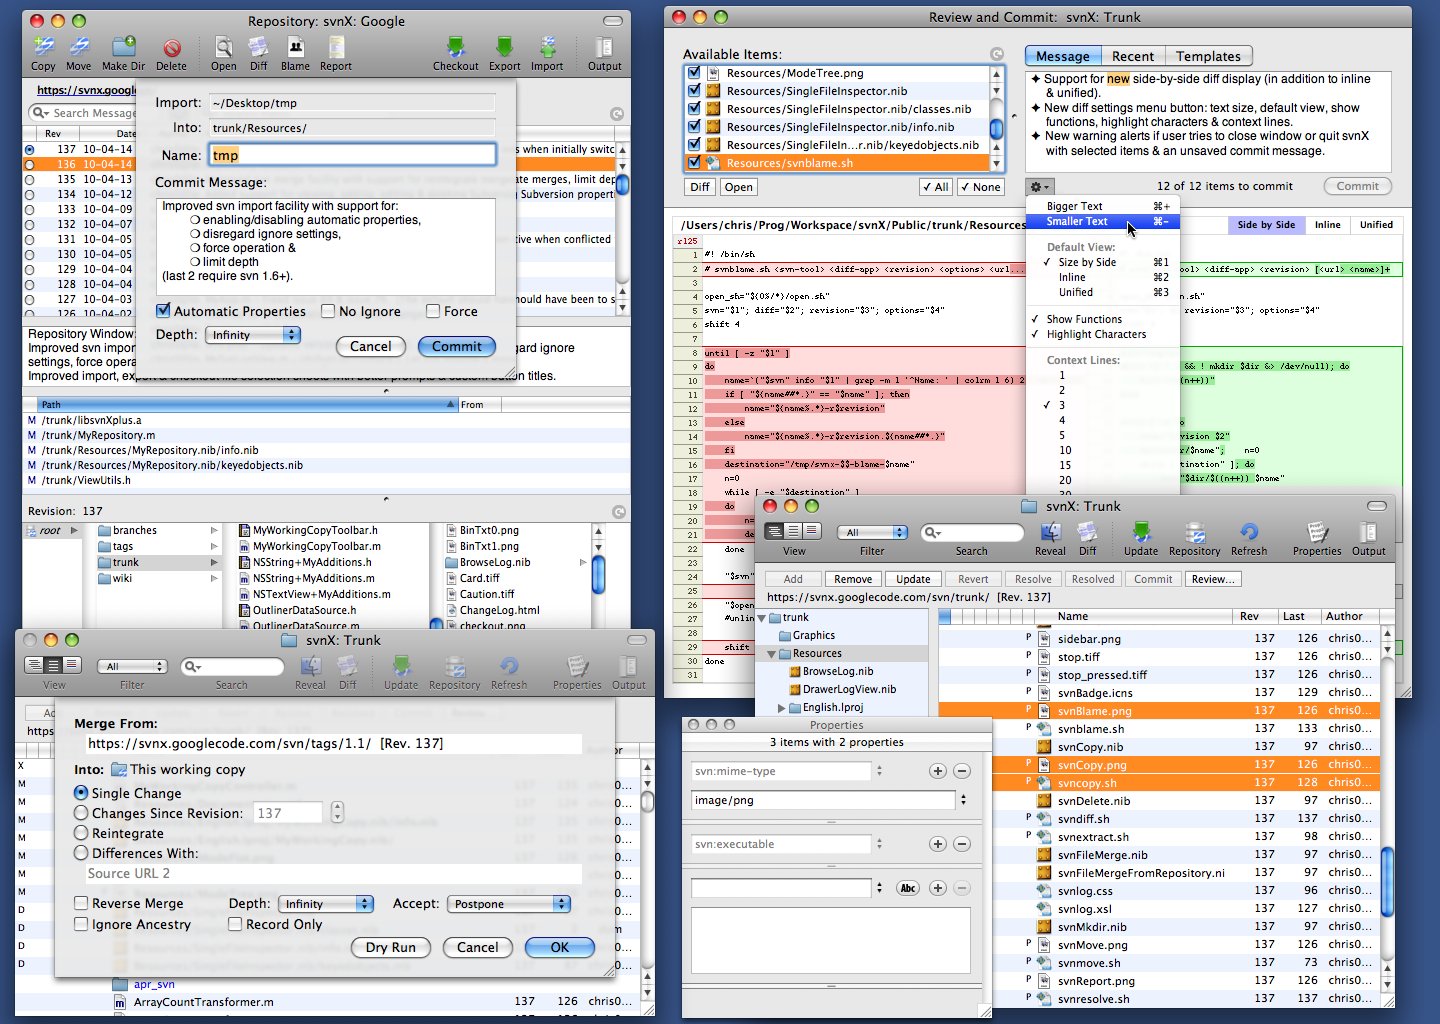Enable Ignore Ancestry checkbox
Image resolution: width=1440 pixels, height=1024 pixels.
tap(81, 924)
